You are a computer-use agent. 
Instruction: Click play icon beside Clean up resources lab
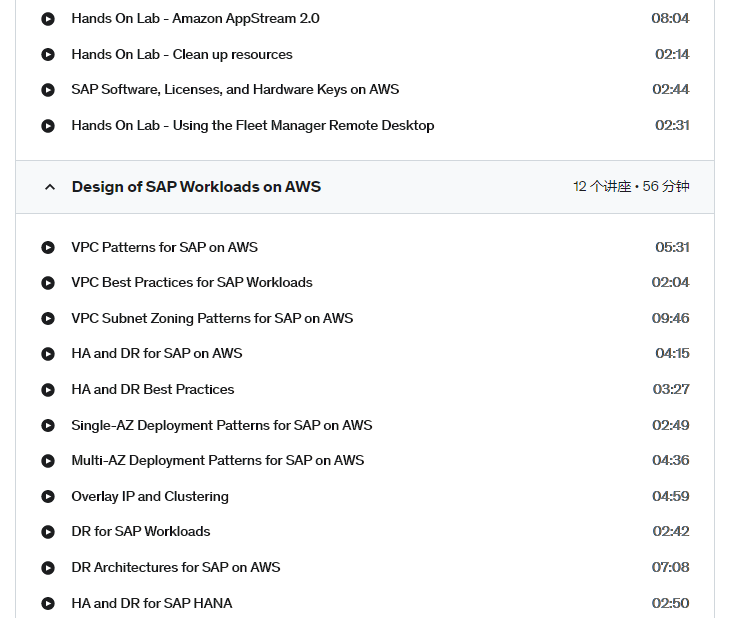coord(48,54)
